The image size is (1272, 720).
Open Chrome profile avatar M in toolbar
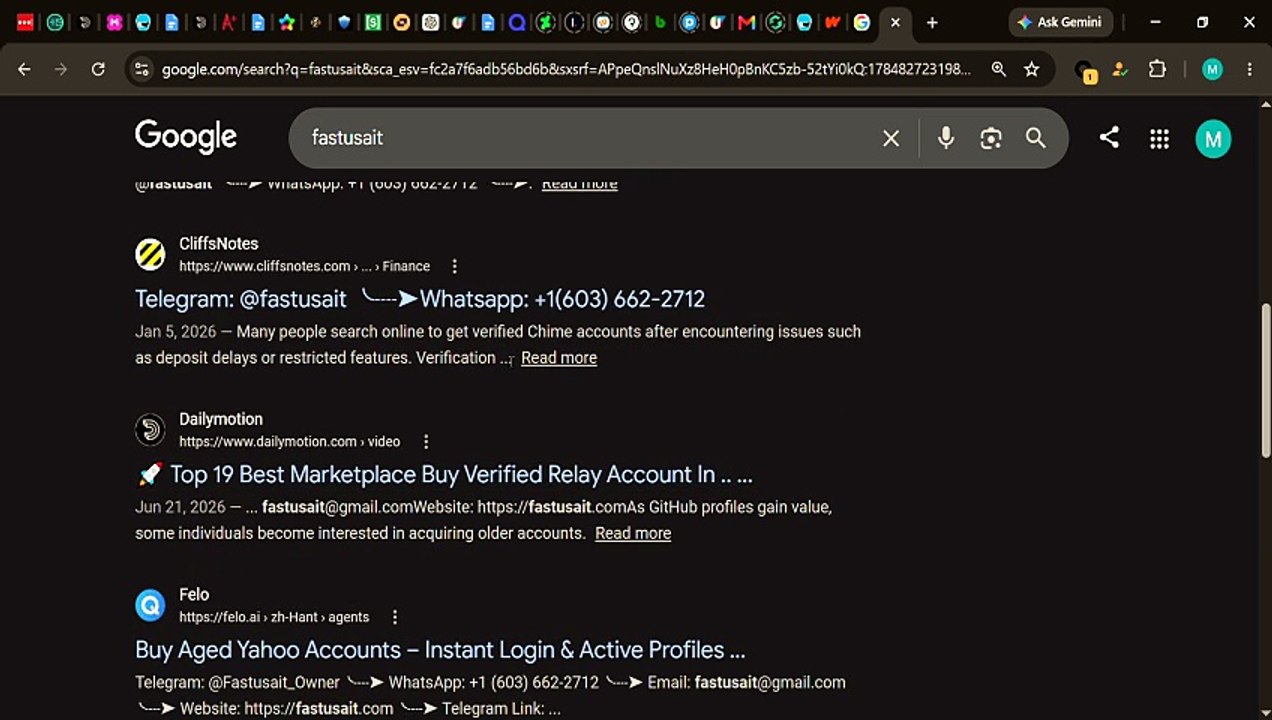coord(1212,69)
